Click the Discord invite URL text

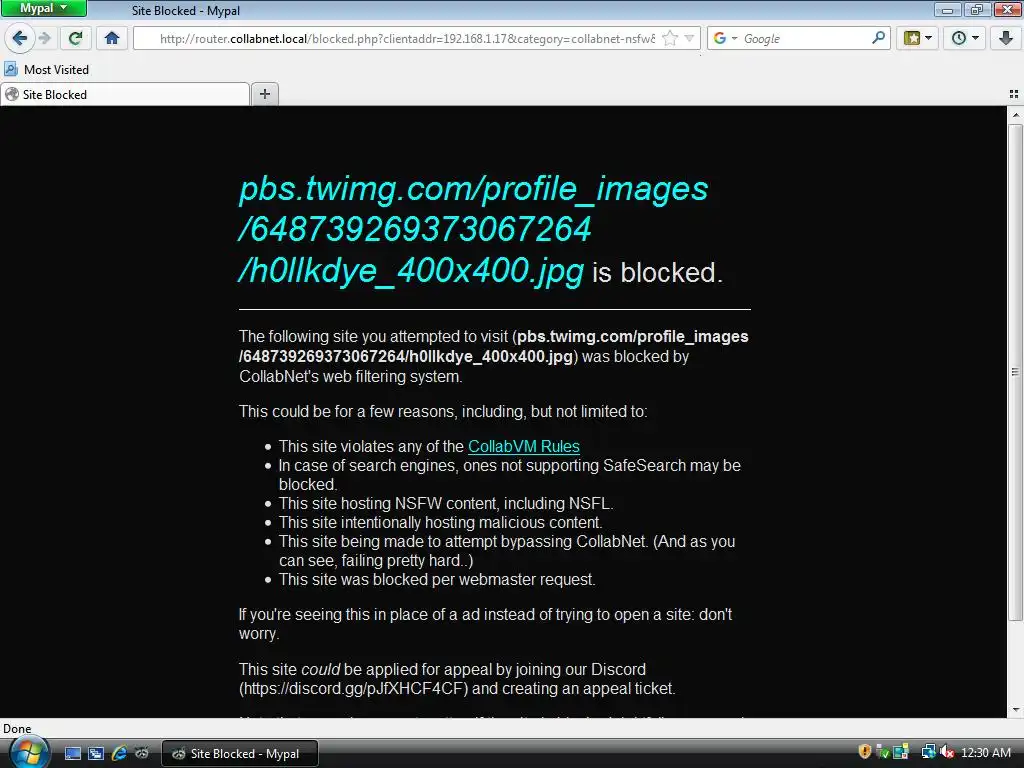click(353, 688)
